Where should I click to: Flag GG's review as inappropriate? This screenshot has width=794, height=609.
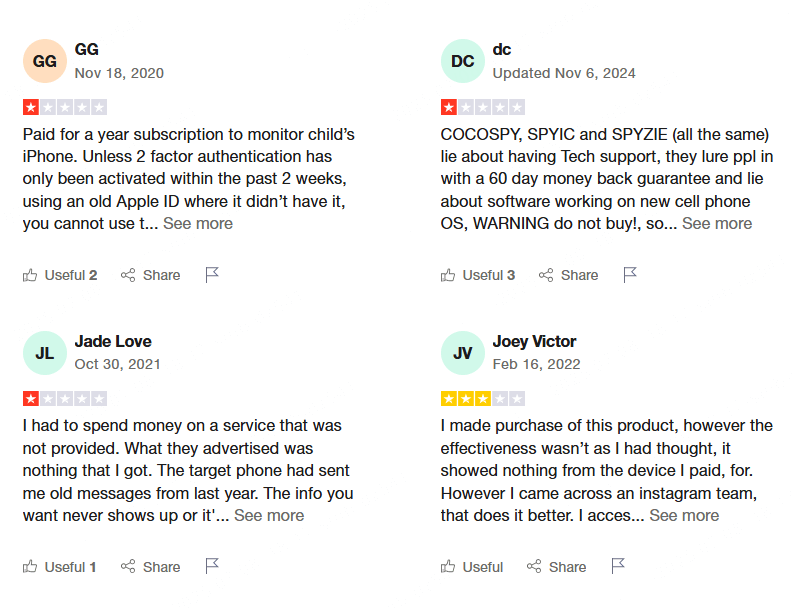pyautogui.click(x=212, y=275)
